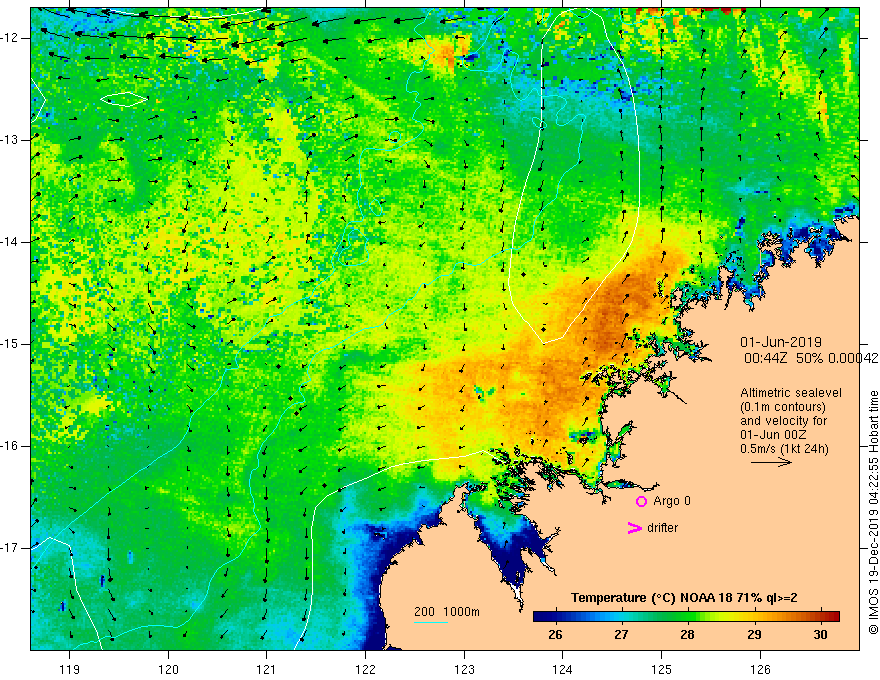880x680 pixels.
Task: Click the '01-Jun-2019' date label
Action: point(781,342)
